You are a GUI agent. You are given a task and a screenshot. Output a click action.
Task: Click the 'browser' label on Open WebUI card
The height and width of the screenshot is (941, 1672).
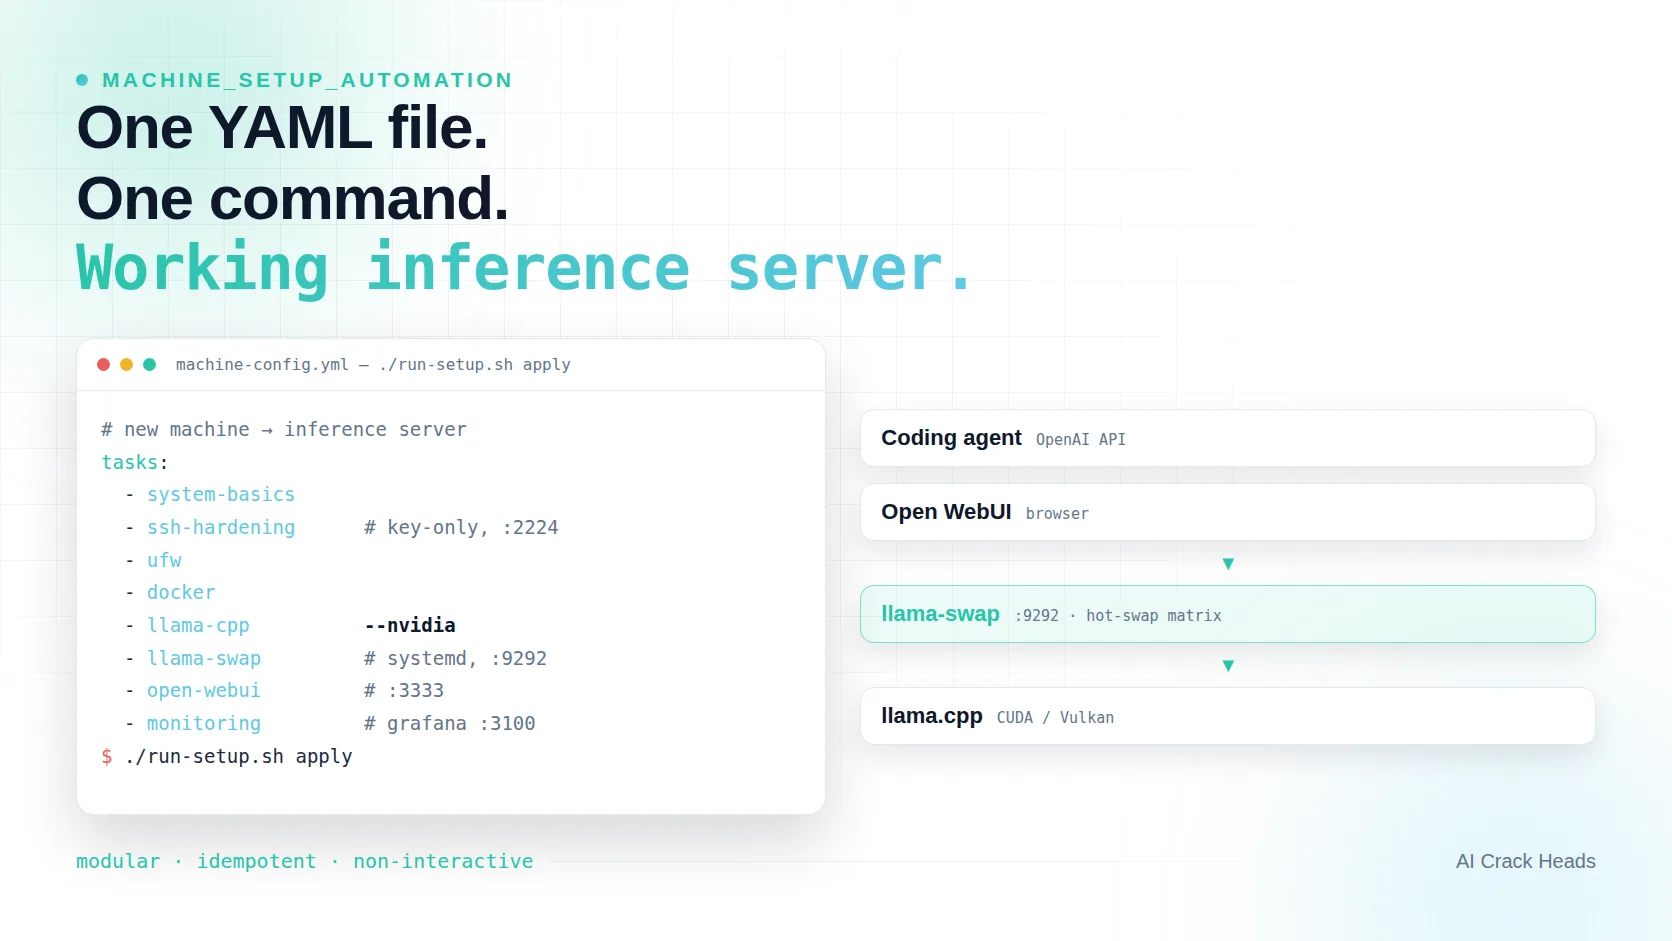(1057, 513)
